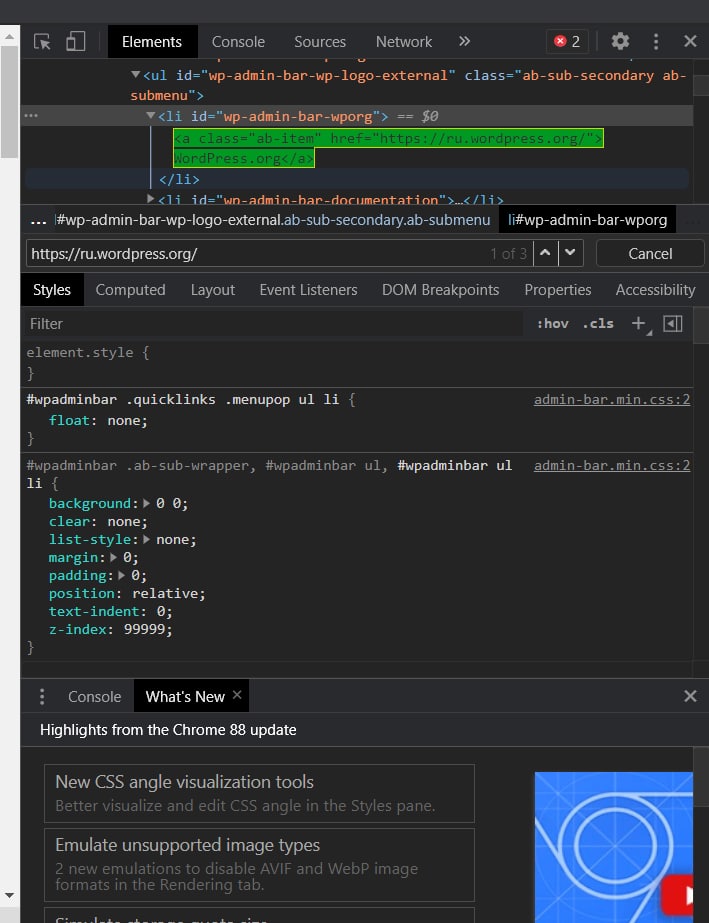Click the element.style rule block

click(356, 362)
